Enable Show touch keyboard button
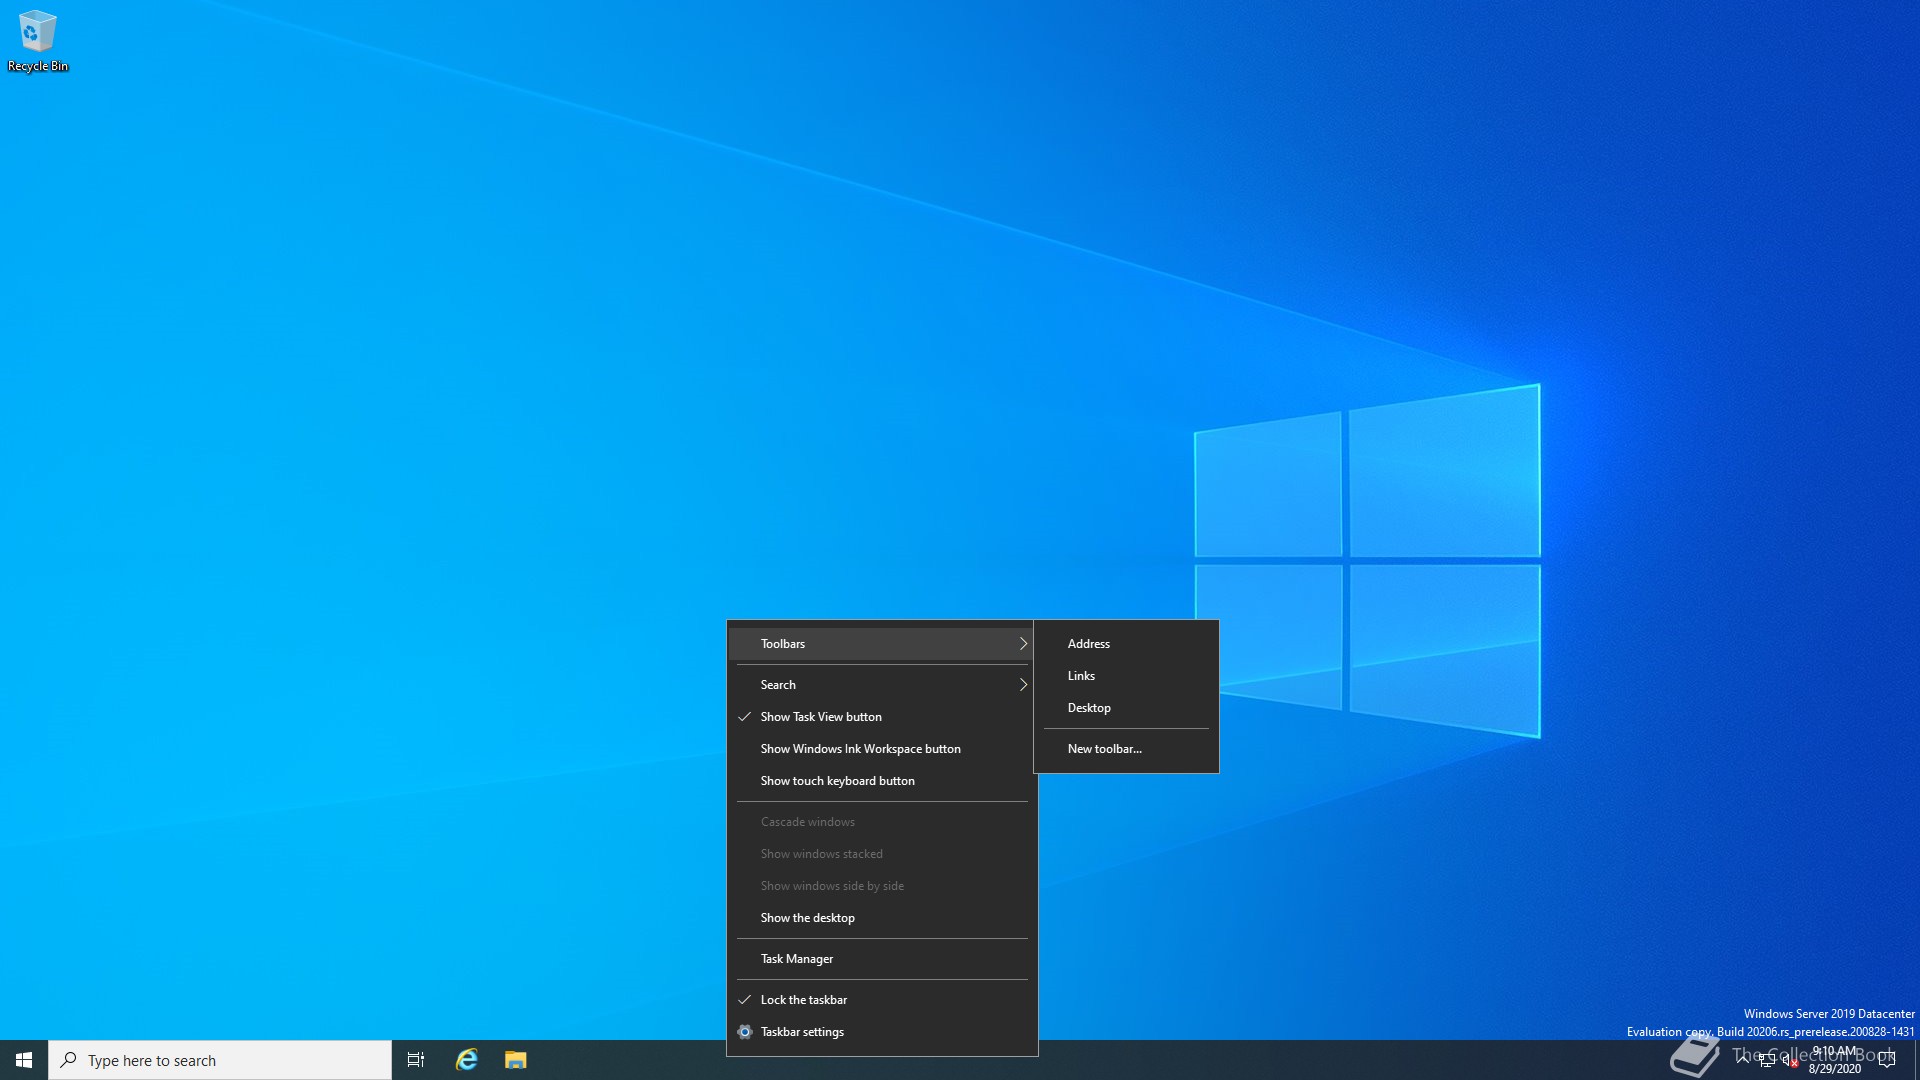The image size is (1920, 1080). [x=837, y=781]
